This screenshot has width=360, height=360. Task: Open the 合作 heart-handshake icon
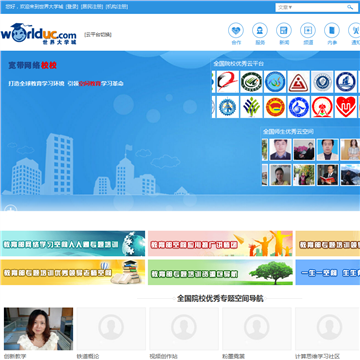click(x=236, y=31)
